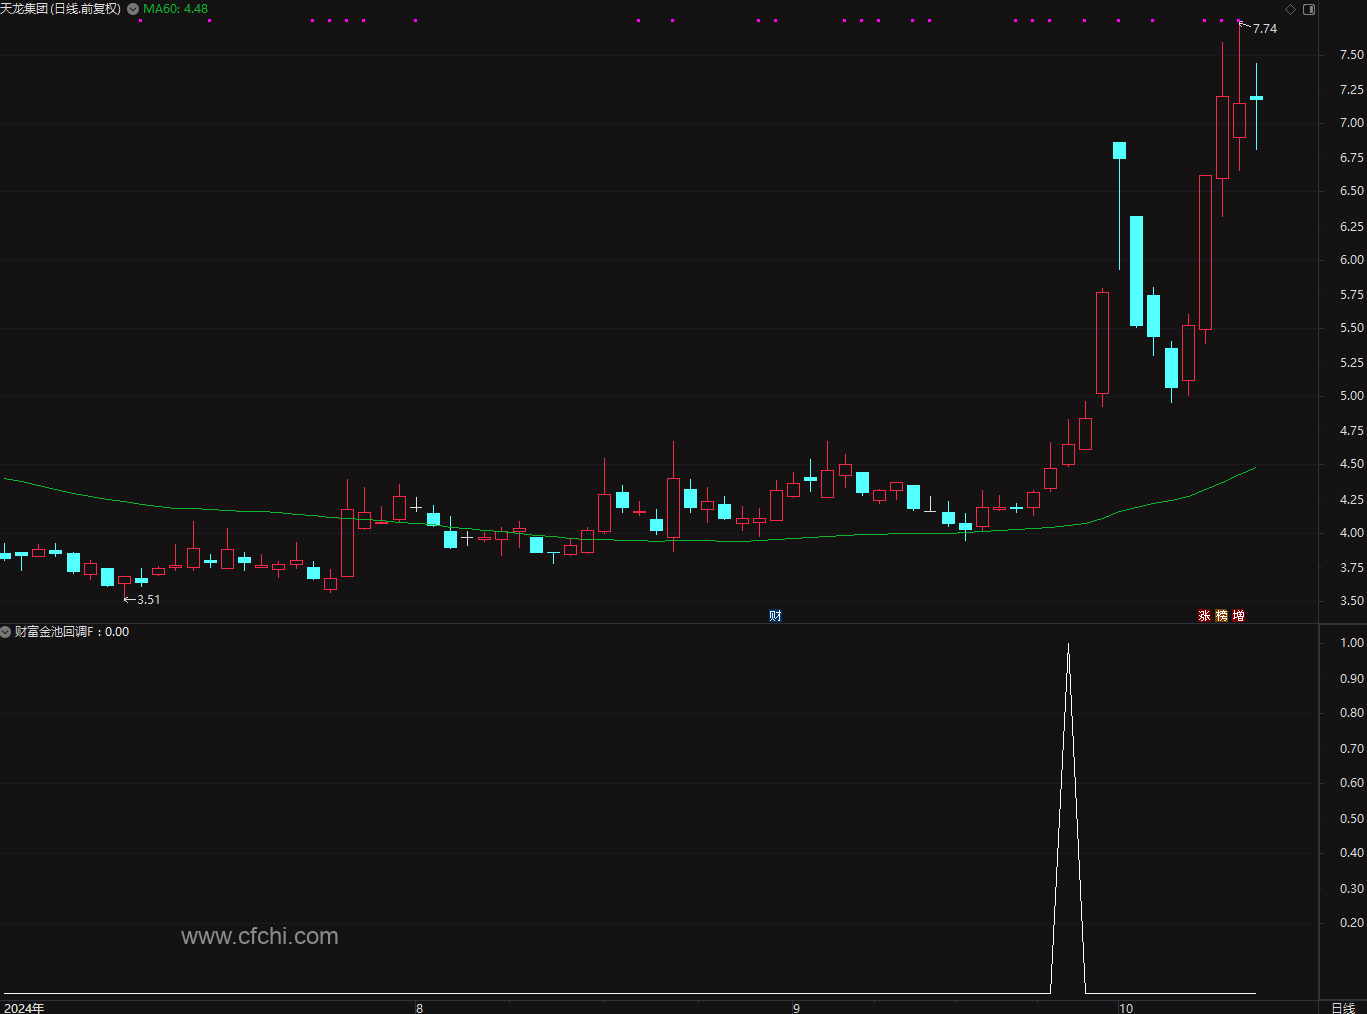The height and width of the screenshot is (1014, 1367).
Task: Open the dropdown beside 天龙集团 title
Action: coord(133,9)
